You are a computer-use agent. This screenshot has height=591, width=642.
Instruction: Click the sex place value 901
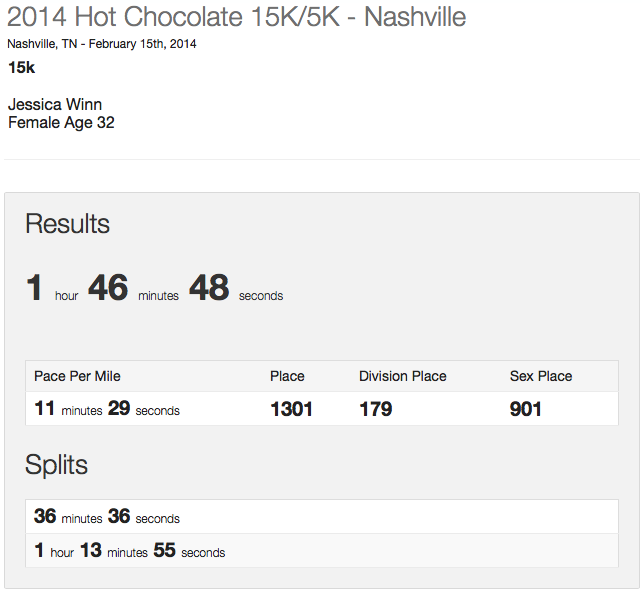tap(526, 409)
